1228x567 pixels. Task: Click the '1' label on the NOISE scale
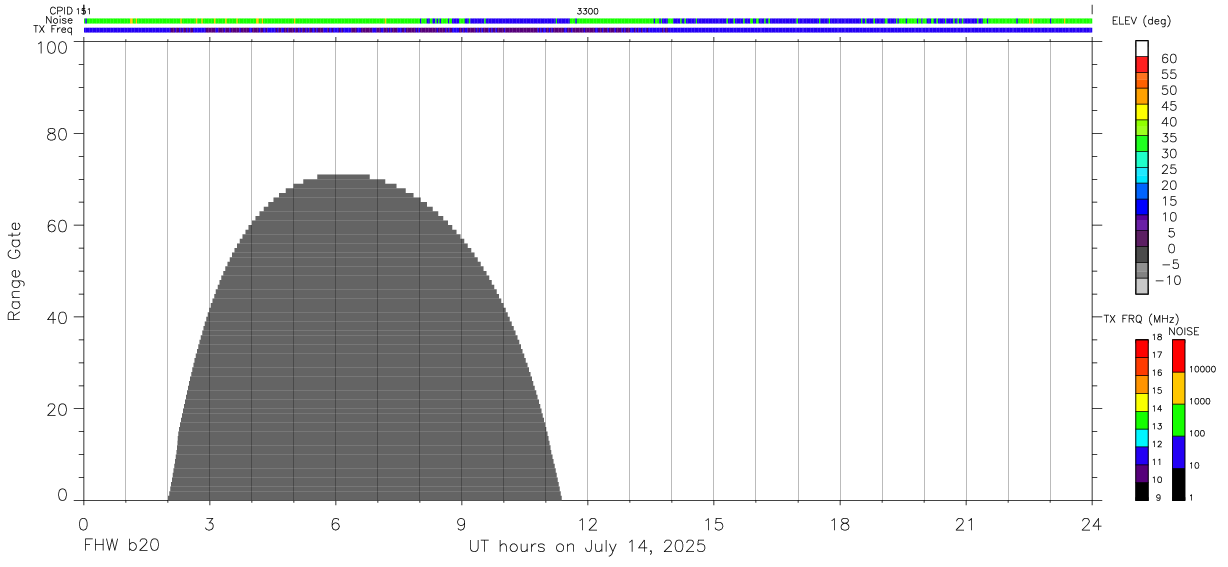pyautogui.click(x=1193, y=498)
